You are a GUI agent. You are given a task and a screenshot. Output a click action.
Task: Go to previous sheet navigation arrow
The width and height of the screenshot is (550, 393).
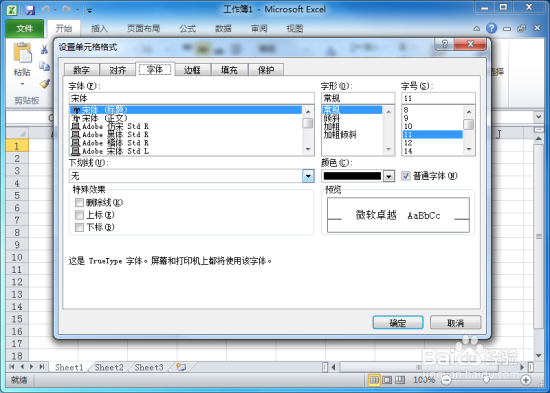click(22, 367)
